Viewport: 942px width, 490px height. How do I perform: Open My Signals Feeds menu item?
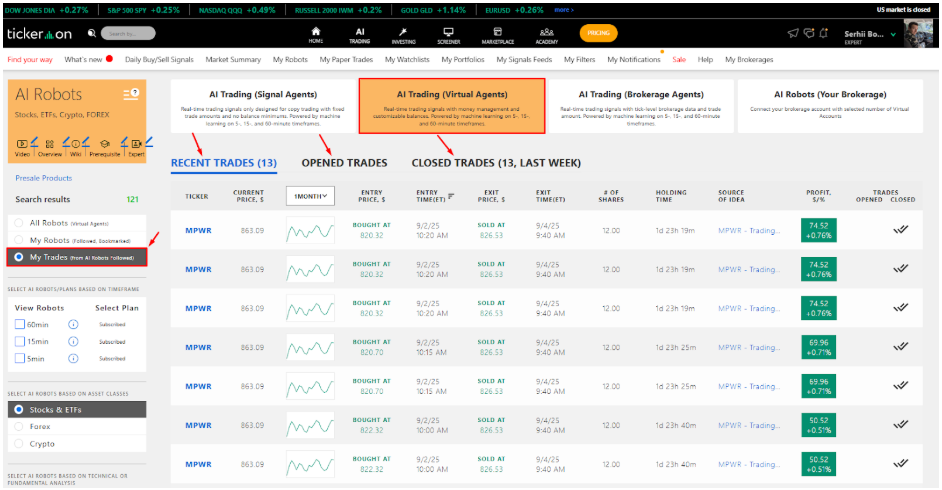tap(524, 59)
